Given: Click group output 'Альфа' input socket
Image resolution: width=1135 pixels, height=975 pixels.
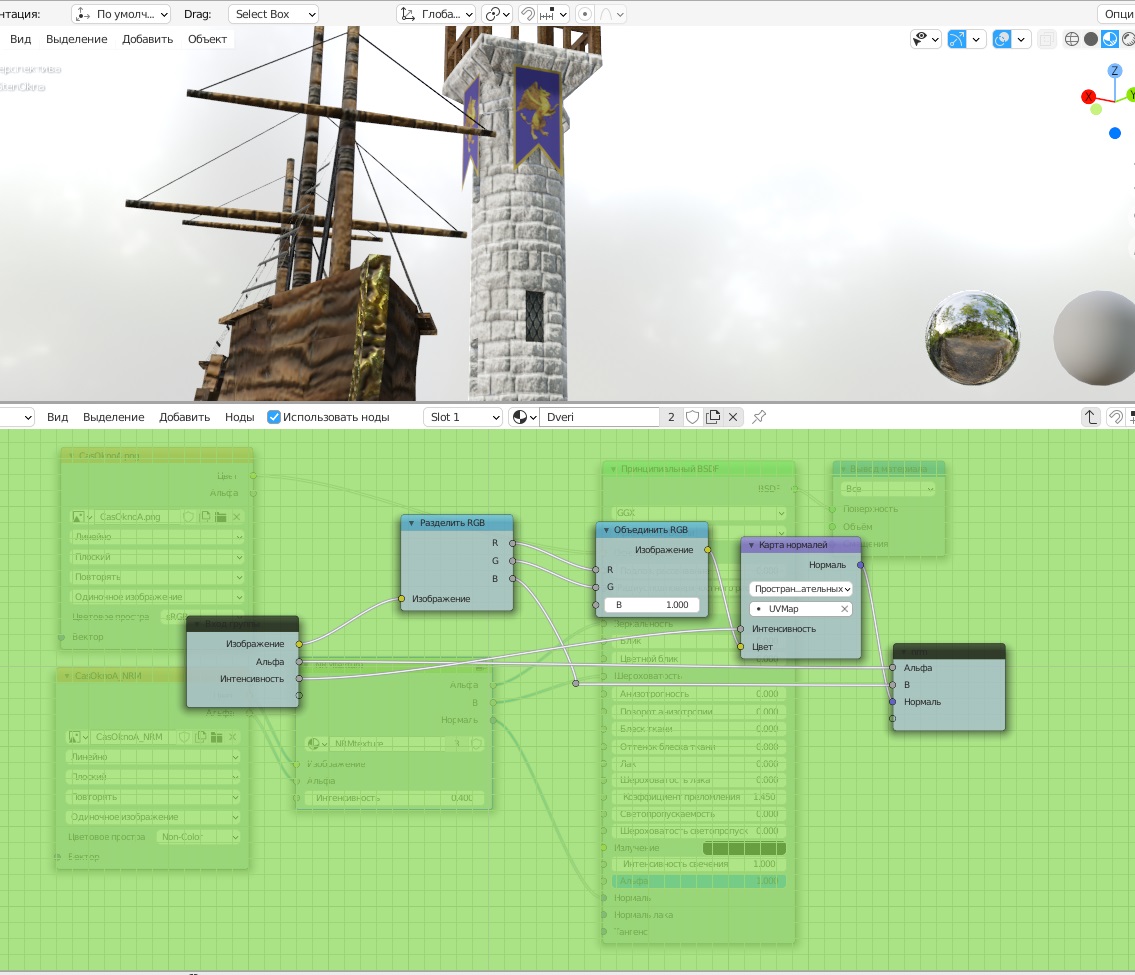Looking at the screenshot, I should pyautogui.click(x=893, y=667).
